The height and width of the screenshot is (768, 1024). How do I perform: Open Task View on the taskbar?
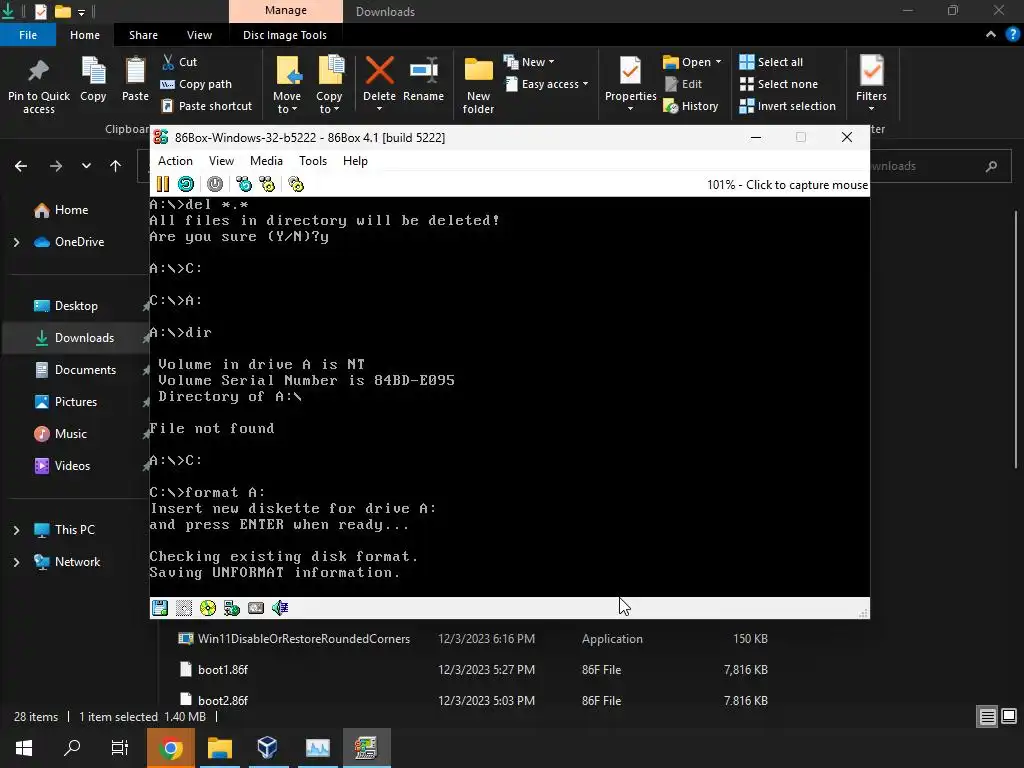[x=120, y=748]
